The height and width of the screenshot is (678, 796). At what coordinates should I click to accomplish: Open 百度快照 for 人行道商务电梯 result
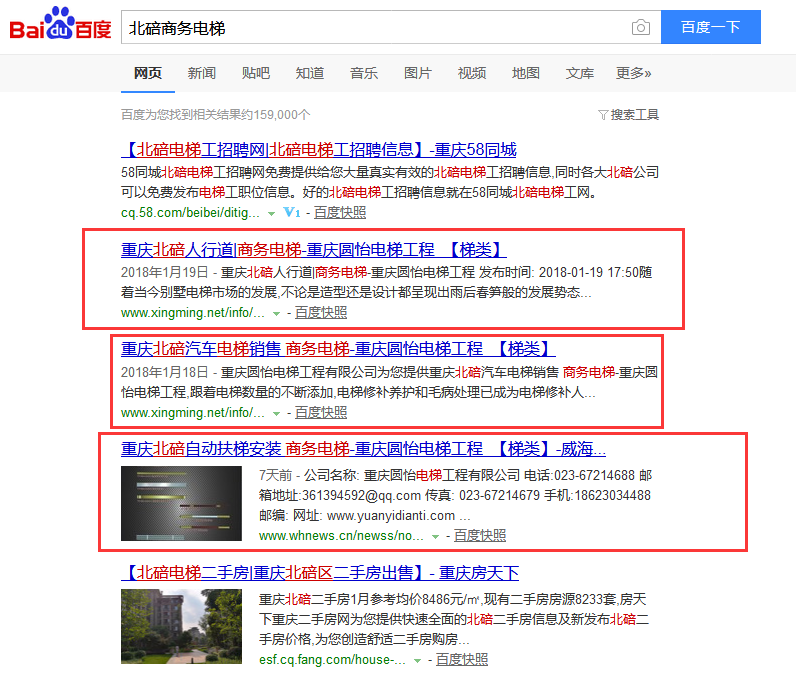[321, 313]
